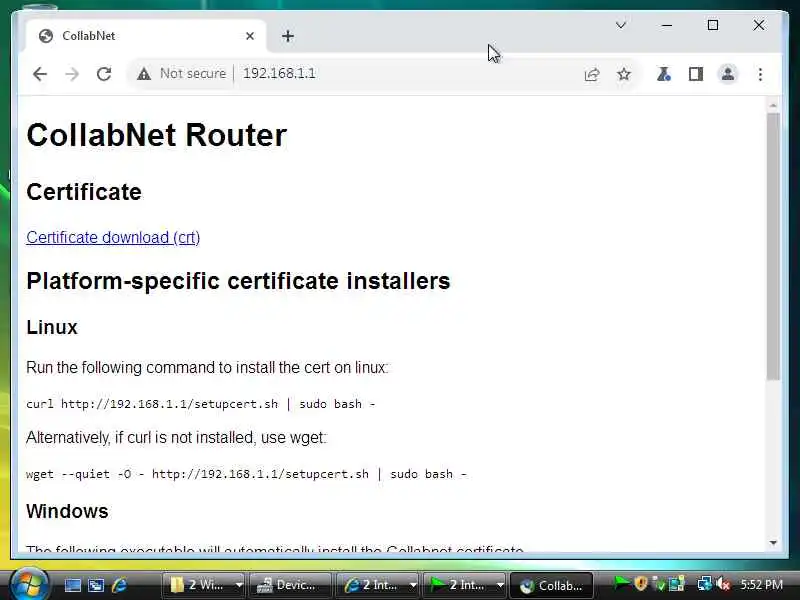Click the Linux section heading

point(52,328)
